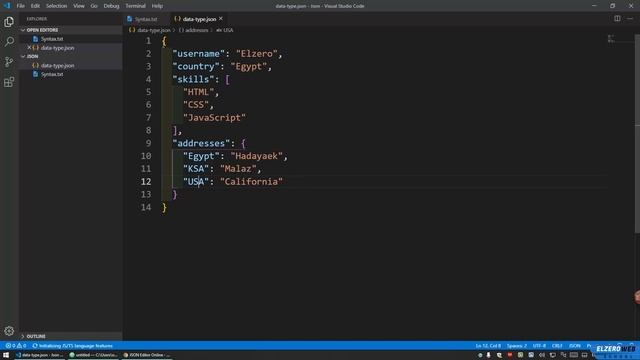640x360 pixels.
Task: Click the "Hadayaek" value on line 10
Action: 256,156
